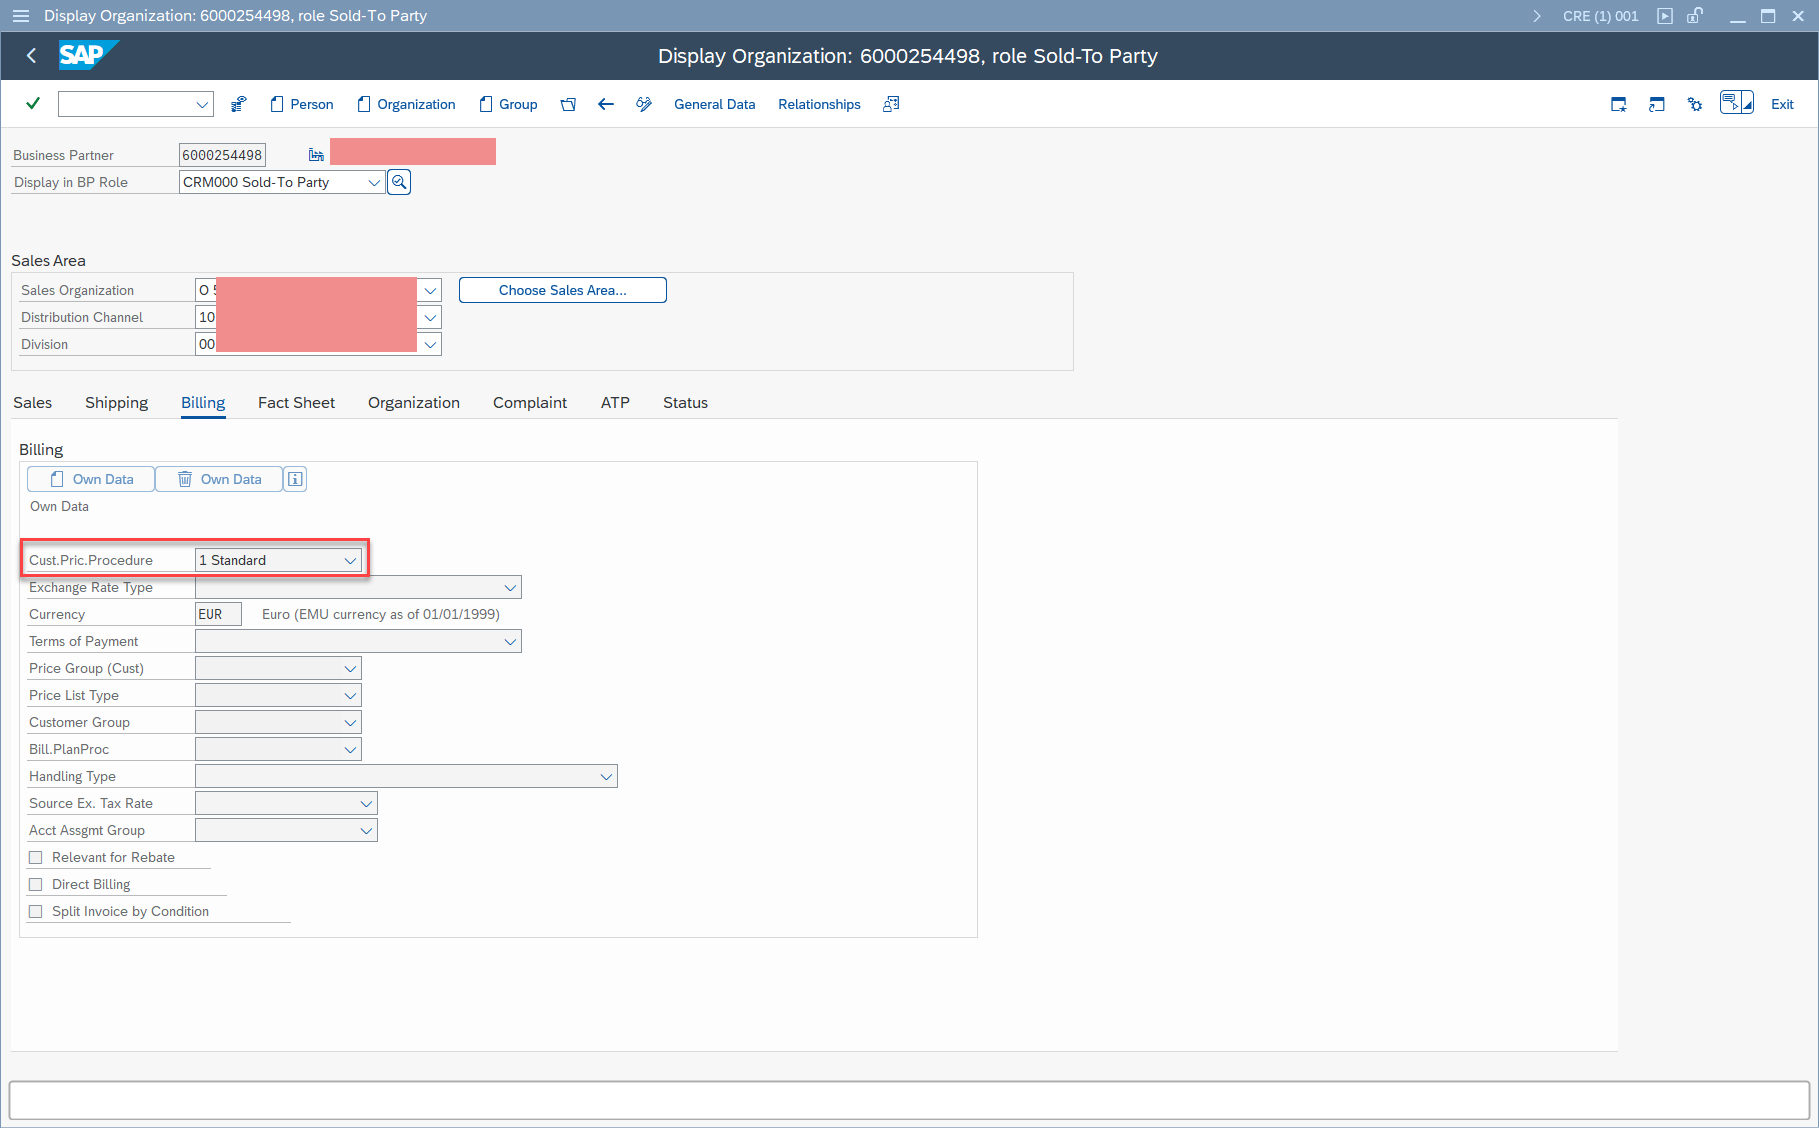This screenshot has height=1128, width=1819.
Task: Toggle Direct Billing checkbox
Action: [x=36, y=884]
